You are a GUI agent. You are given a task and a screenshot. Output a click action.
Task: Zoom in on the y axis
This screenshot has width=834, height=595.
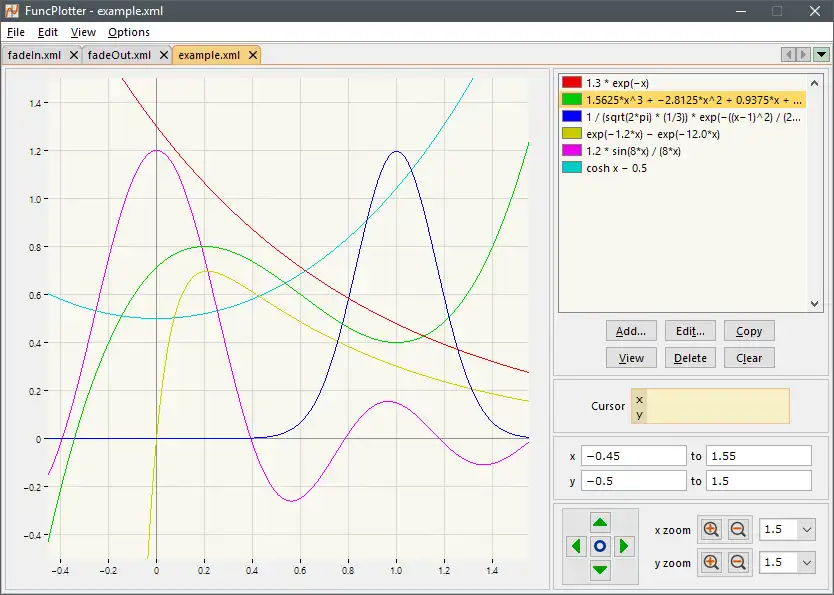pos(711,563)
